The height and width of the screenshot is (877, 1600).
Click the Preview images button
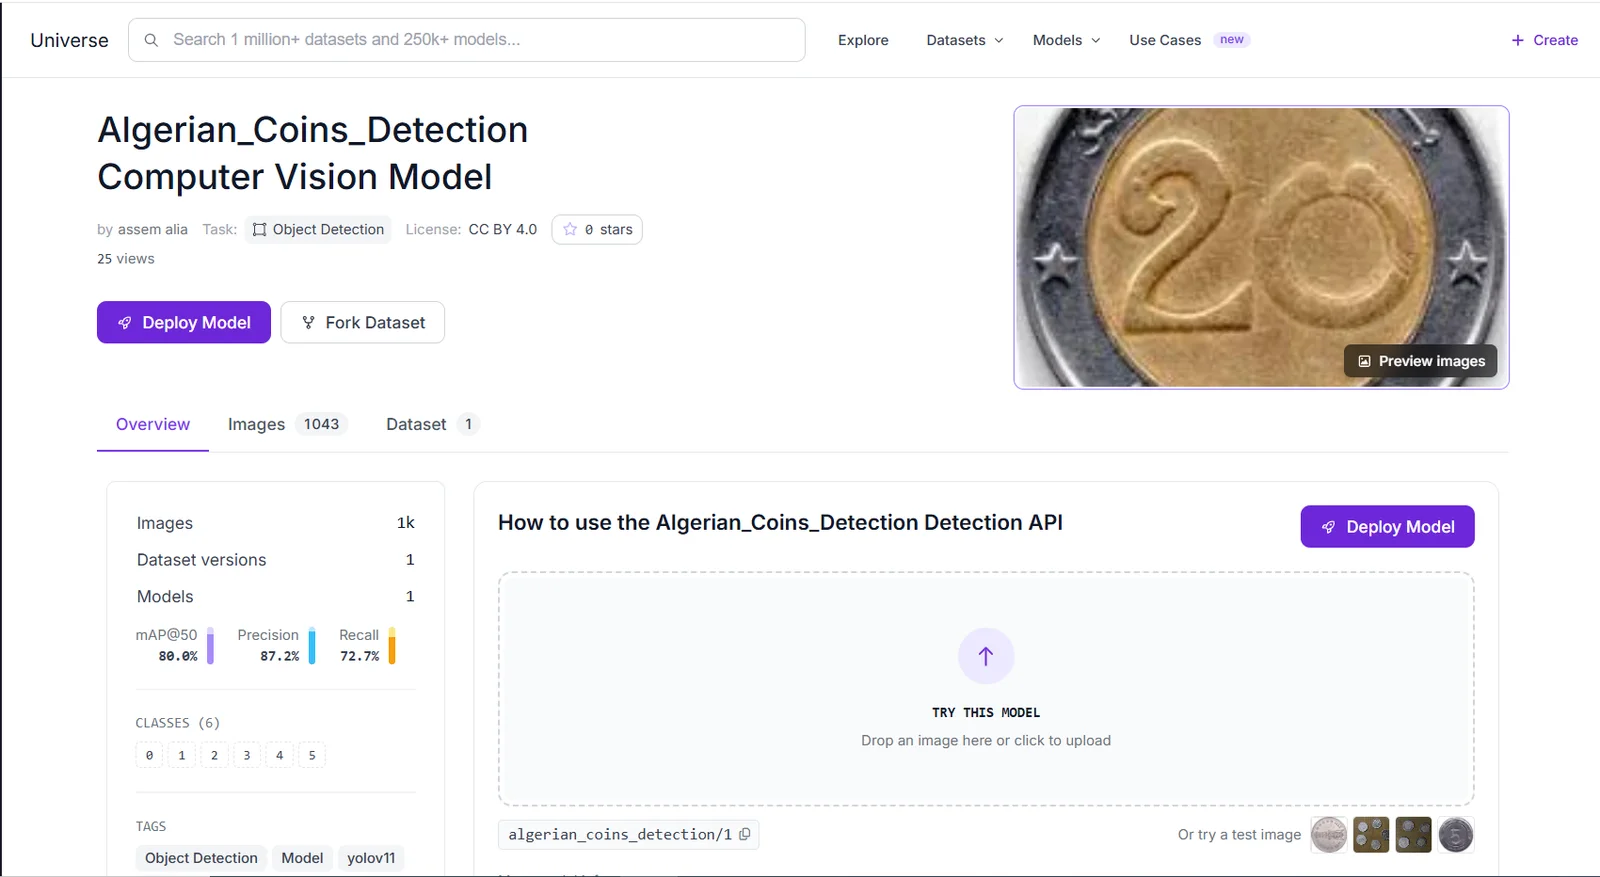(x=1420, y=361)
